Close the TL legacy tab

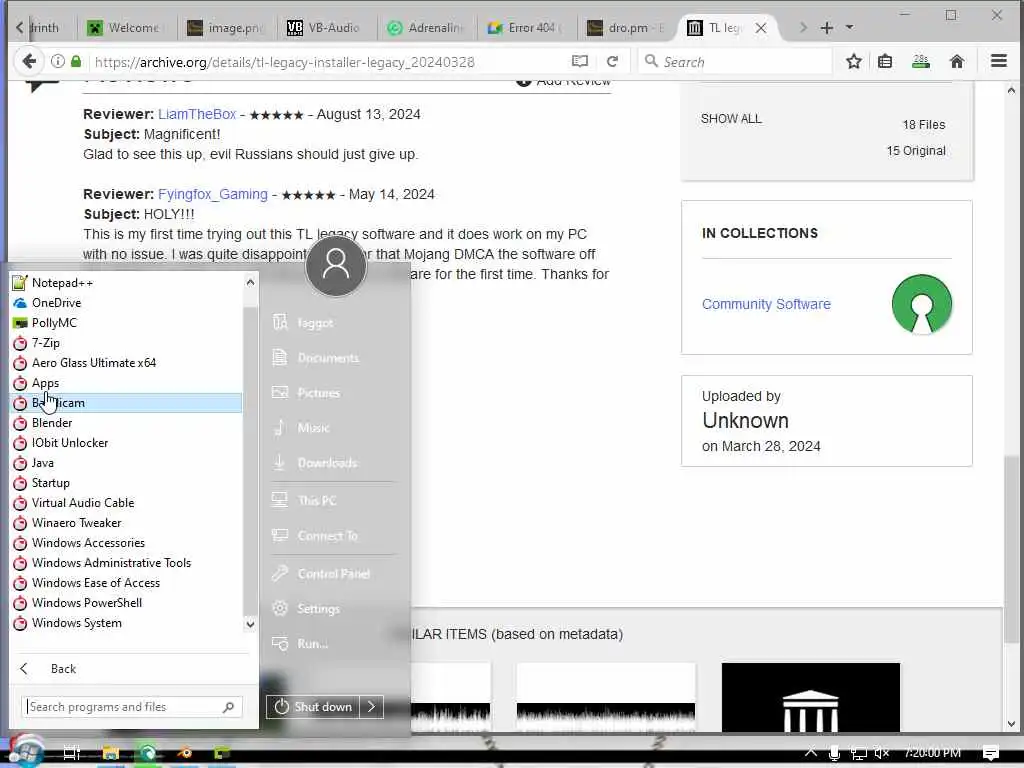[x=761, y=28]
